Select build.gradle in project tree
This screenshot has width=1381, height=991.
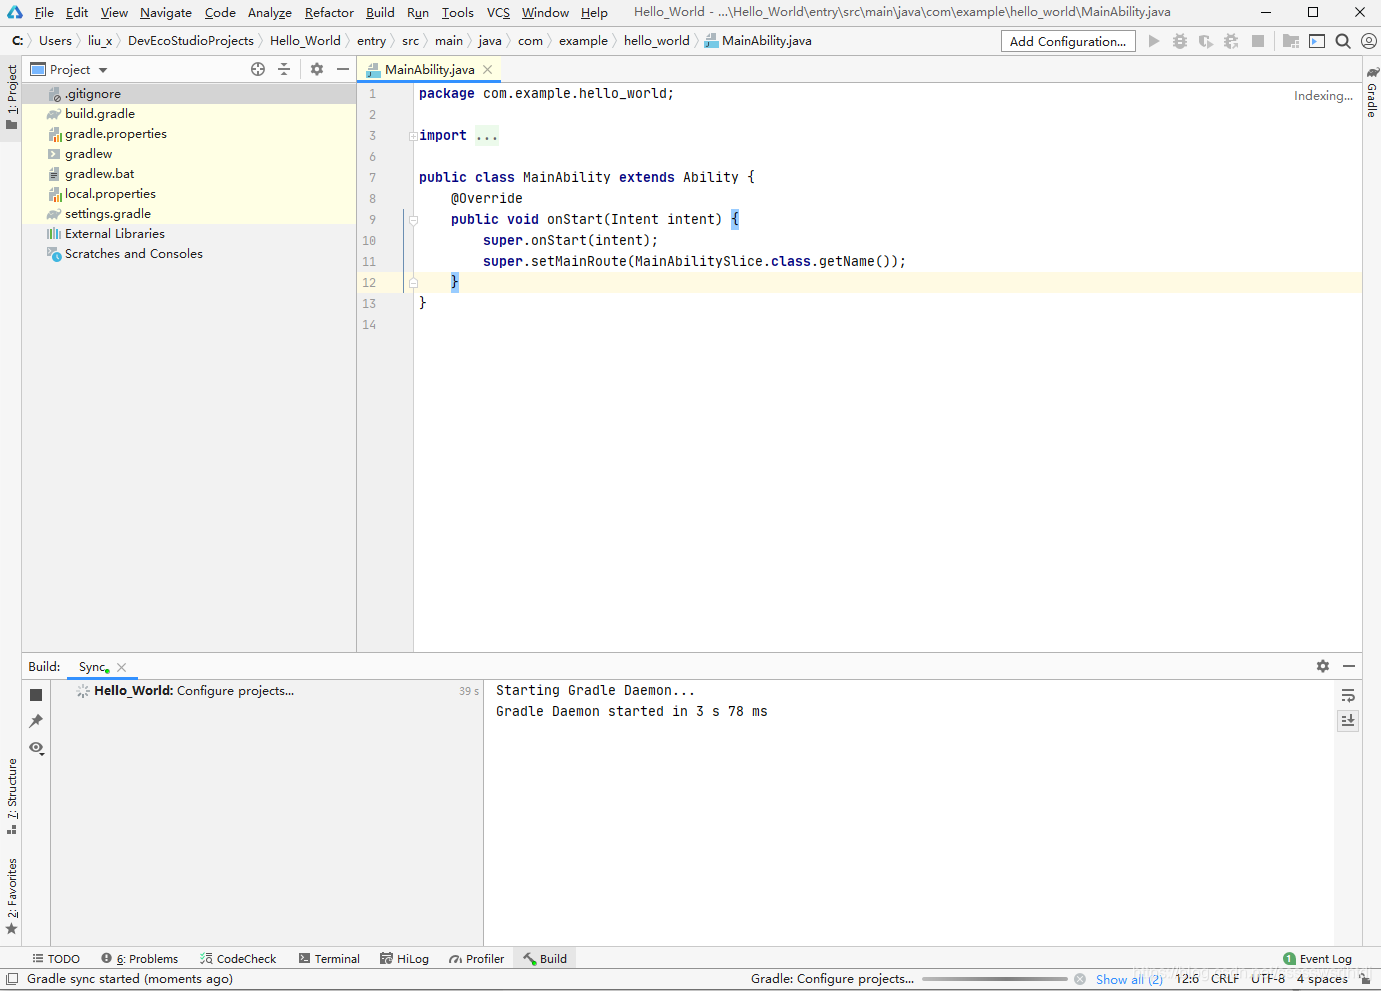[x=189, y=113]
